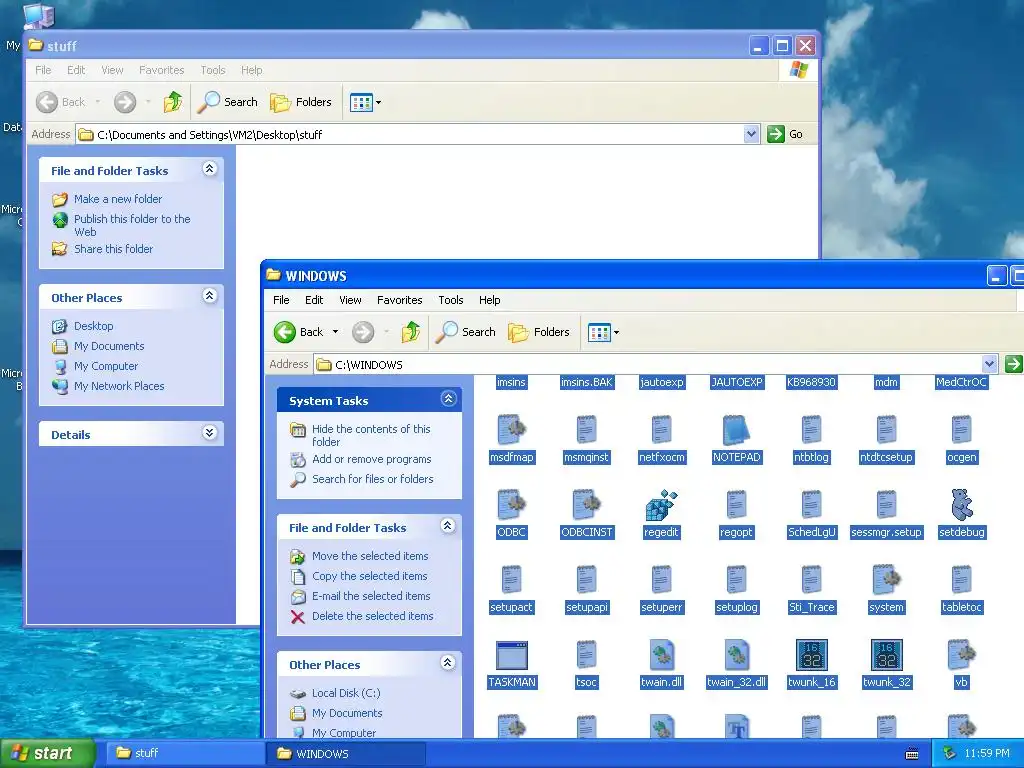Image resolution: width=1024 pixels, height=768 pixels.
Task: Go up one level in stuff window
Action: (x=173, y=102)
